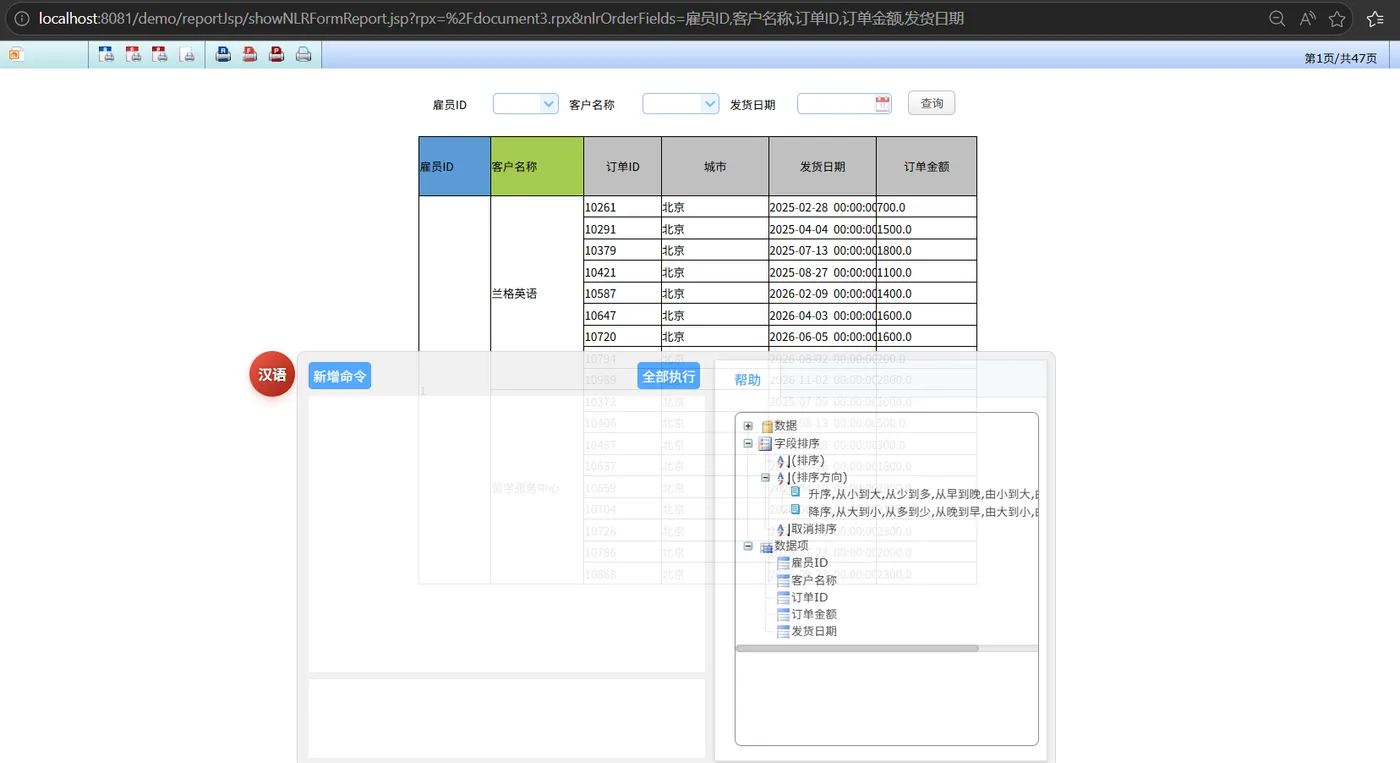Select 客户名称 in the data items tree
Viewport: 1400px width, 763px height.
pyautogui.click(x=814, y=580)
